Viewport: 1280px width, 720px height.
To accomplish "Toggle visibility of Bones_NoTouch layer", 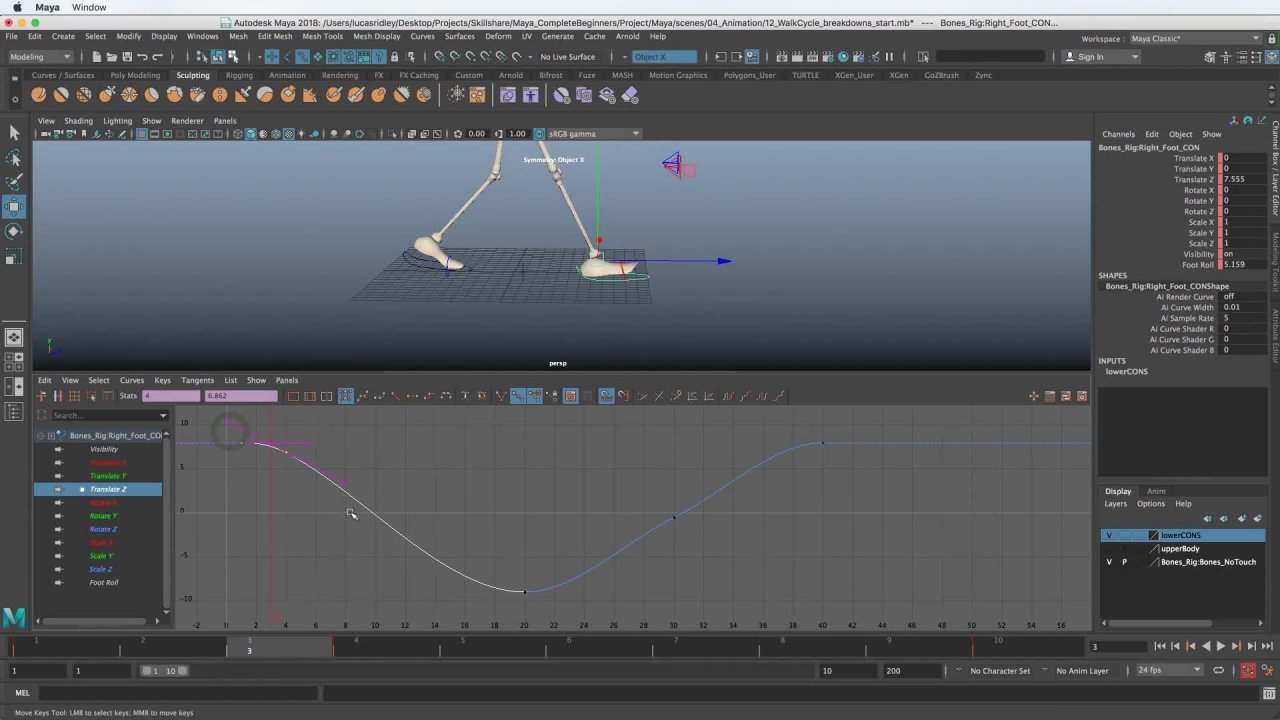I will tap(1108, 562).
